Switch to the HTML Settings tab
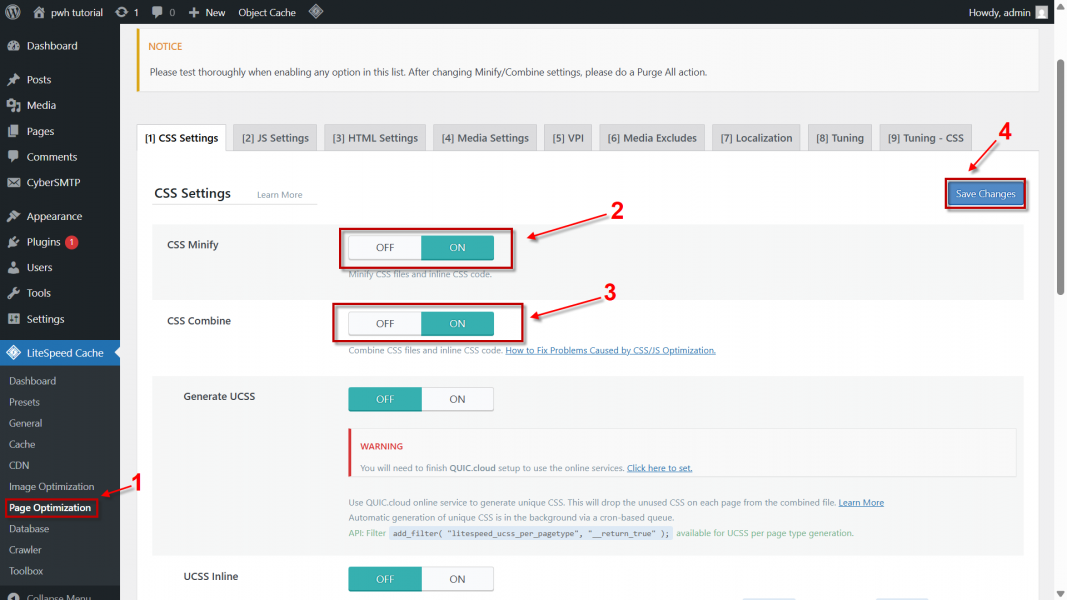 tap(375, 137)
